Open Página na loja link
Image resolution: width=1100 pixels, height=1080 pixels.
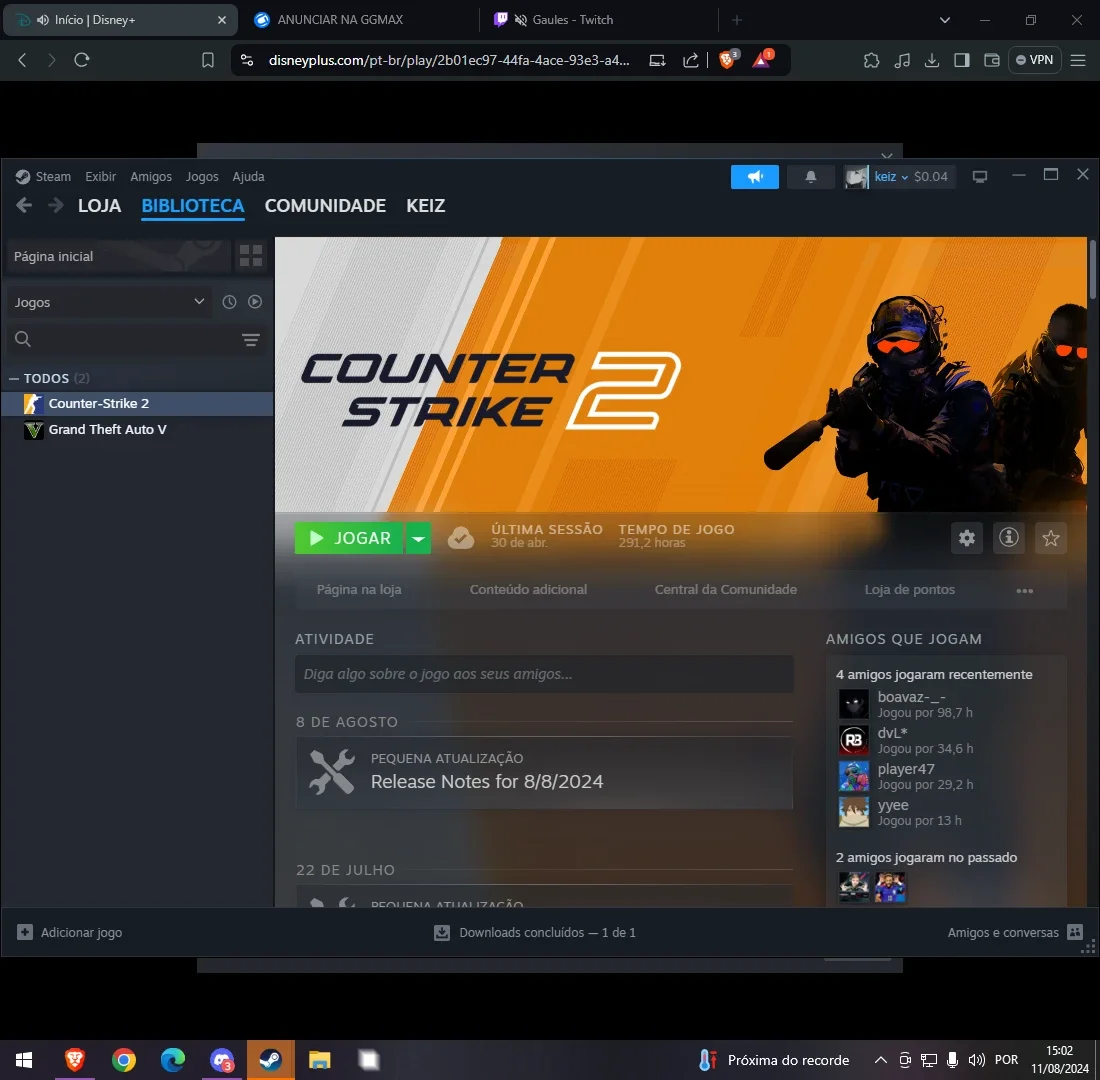[359, 590]
